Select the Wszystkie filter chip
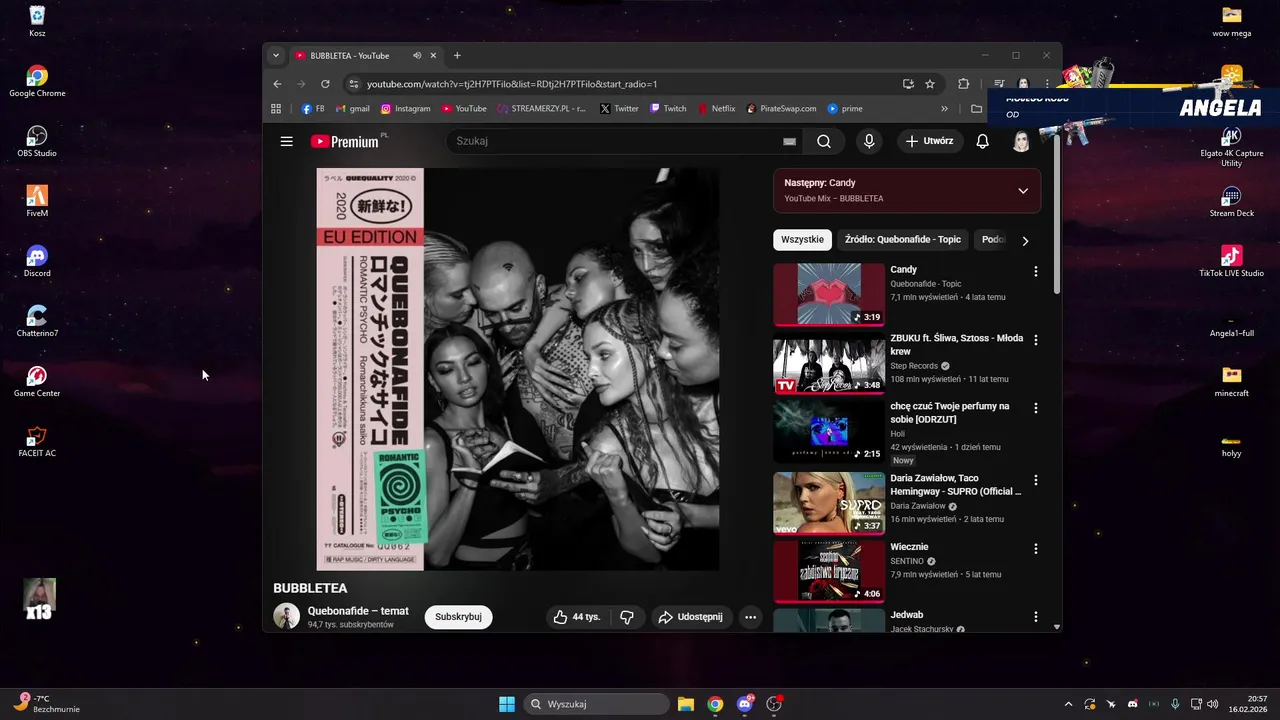Viewport: 1280px width, 720px height. 802,240
